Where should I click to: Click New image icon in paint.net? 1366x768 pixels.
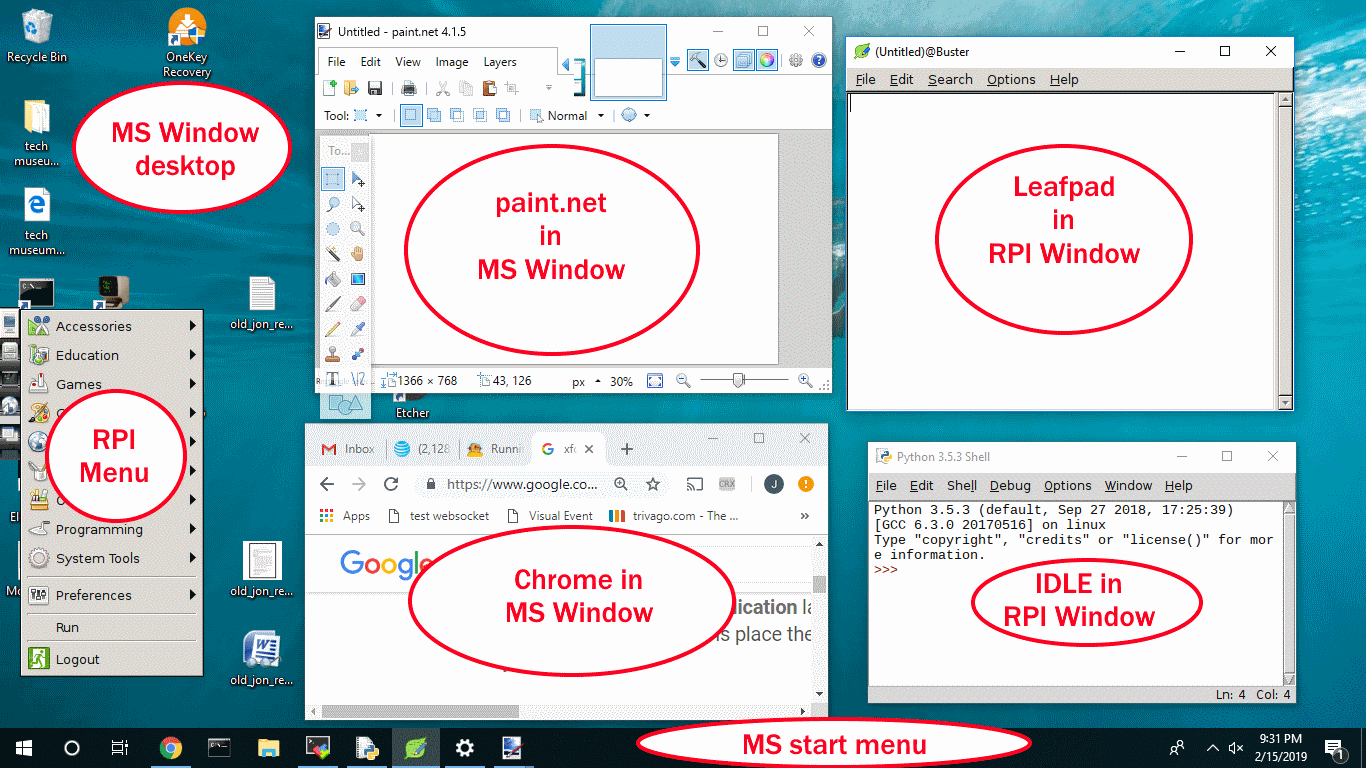pyautogui.click(x=330, y=88)
